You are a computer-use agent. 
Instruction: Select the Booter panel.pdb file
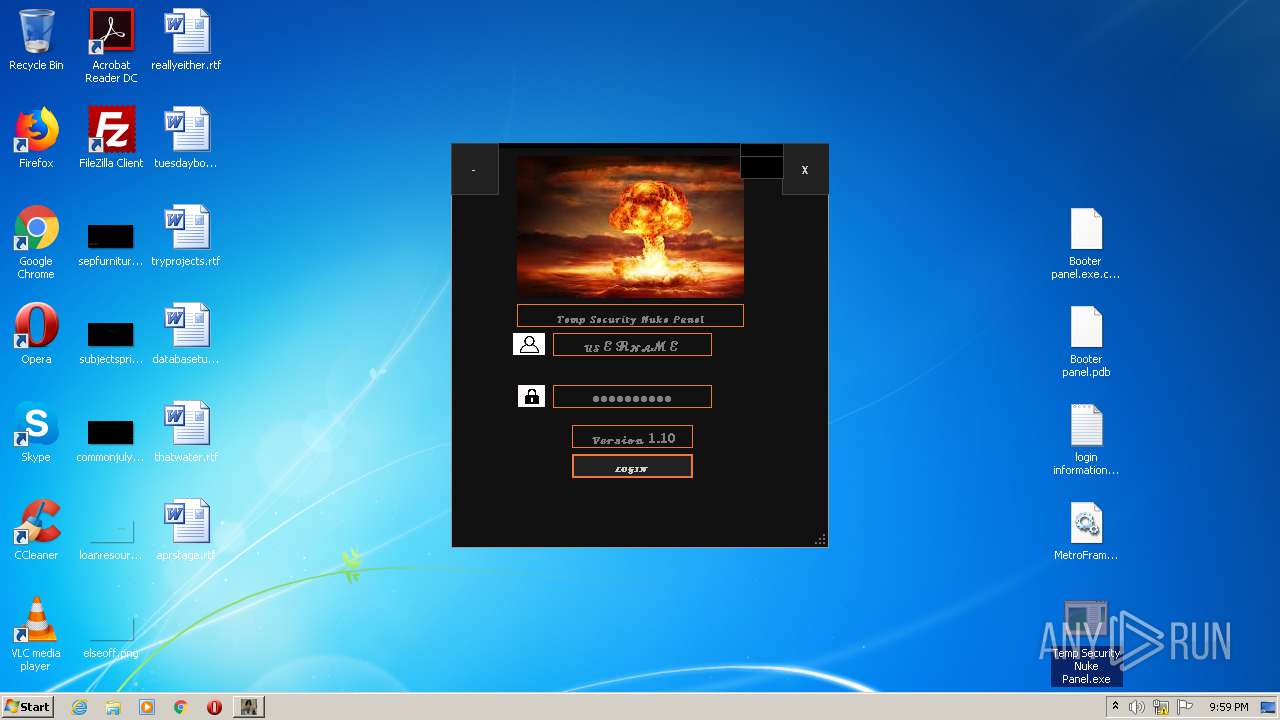click(x=1086, y=341)
